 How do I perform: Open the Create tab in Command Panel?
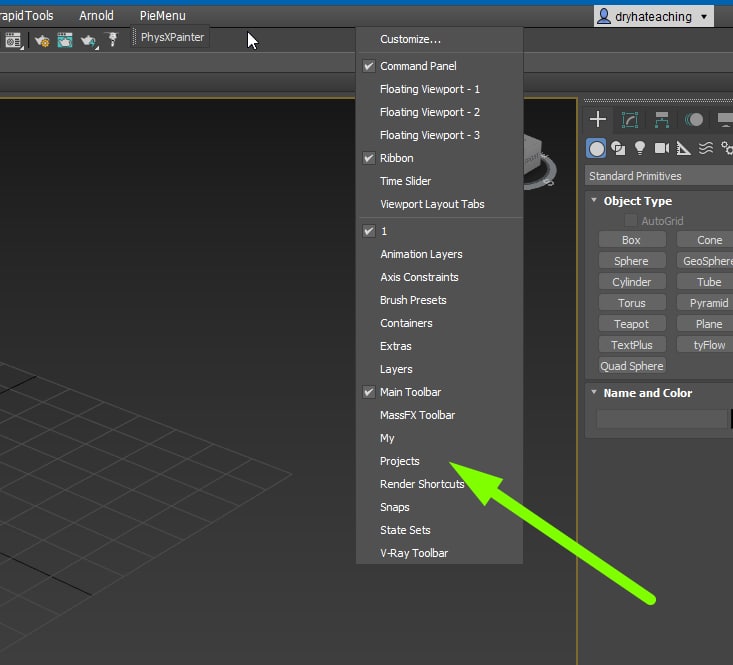598,120
